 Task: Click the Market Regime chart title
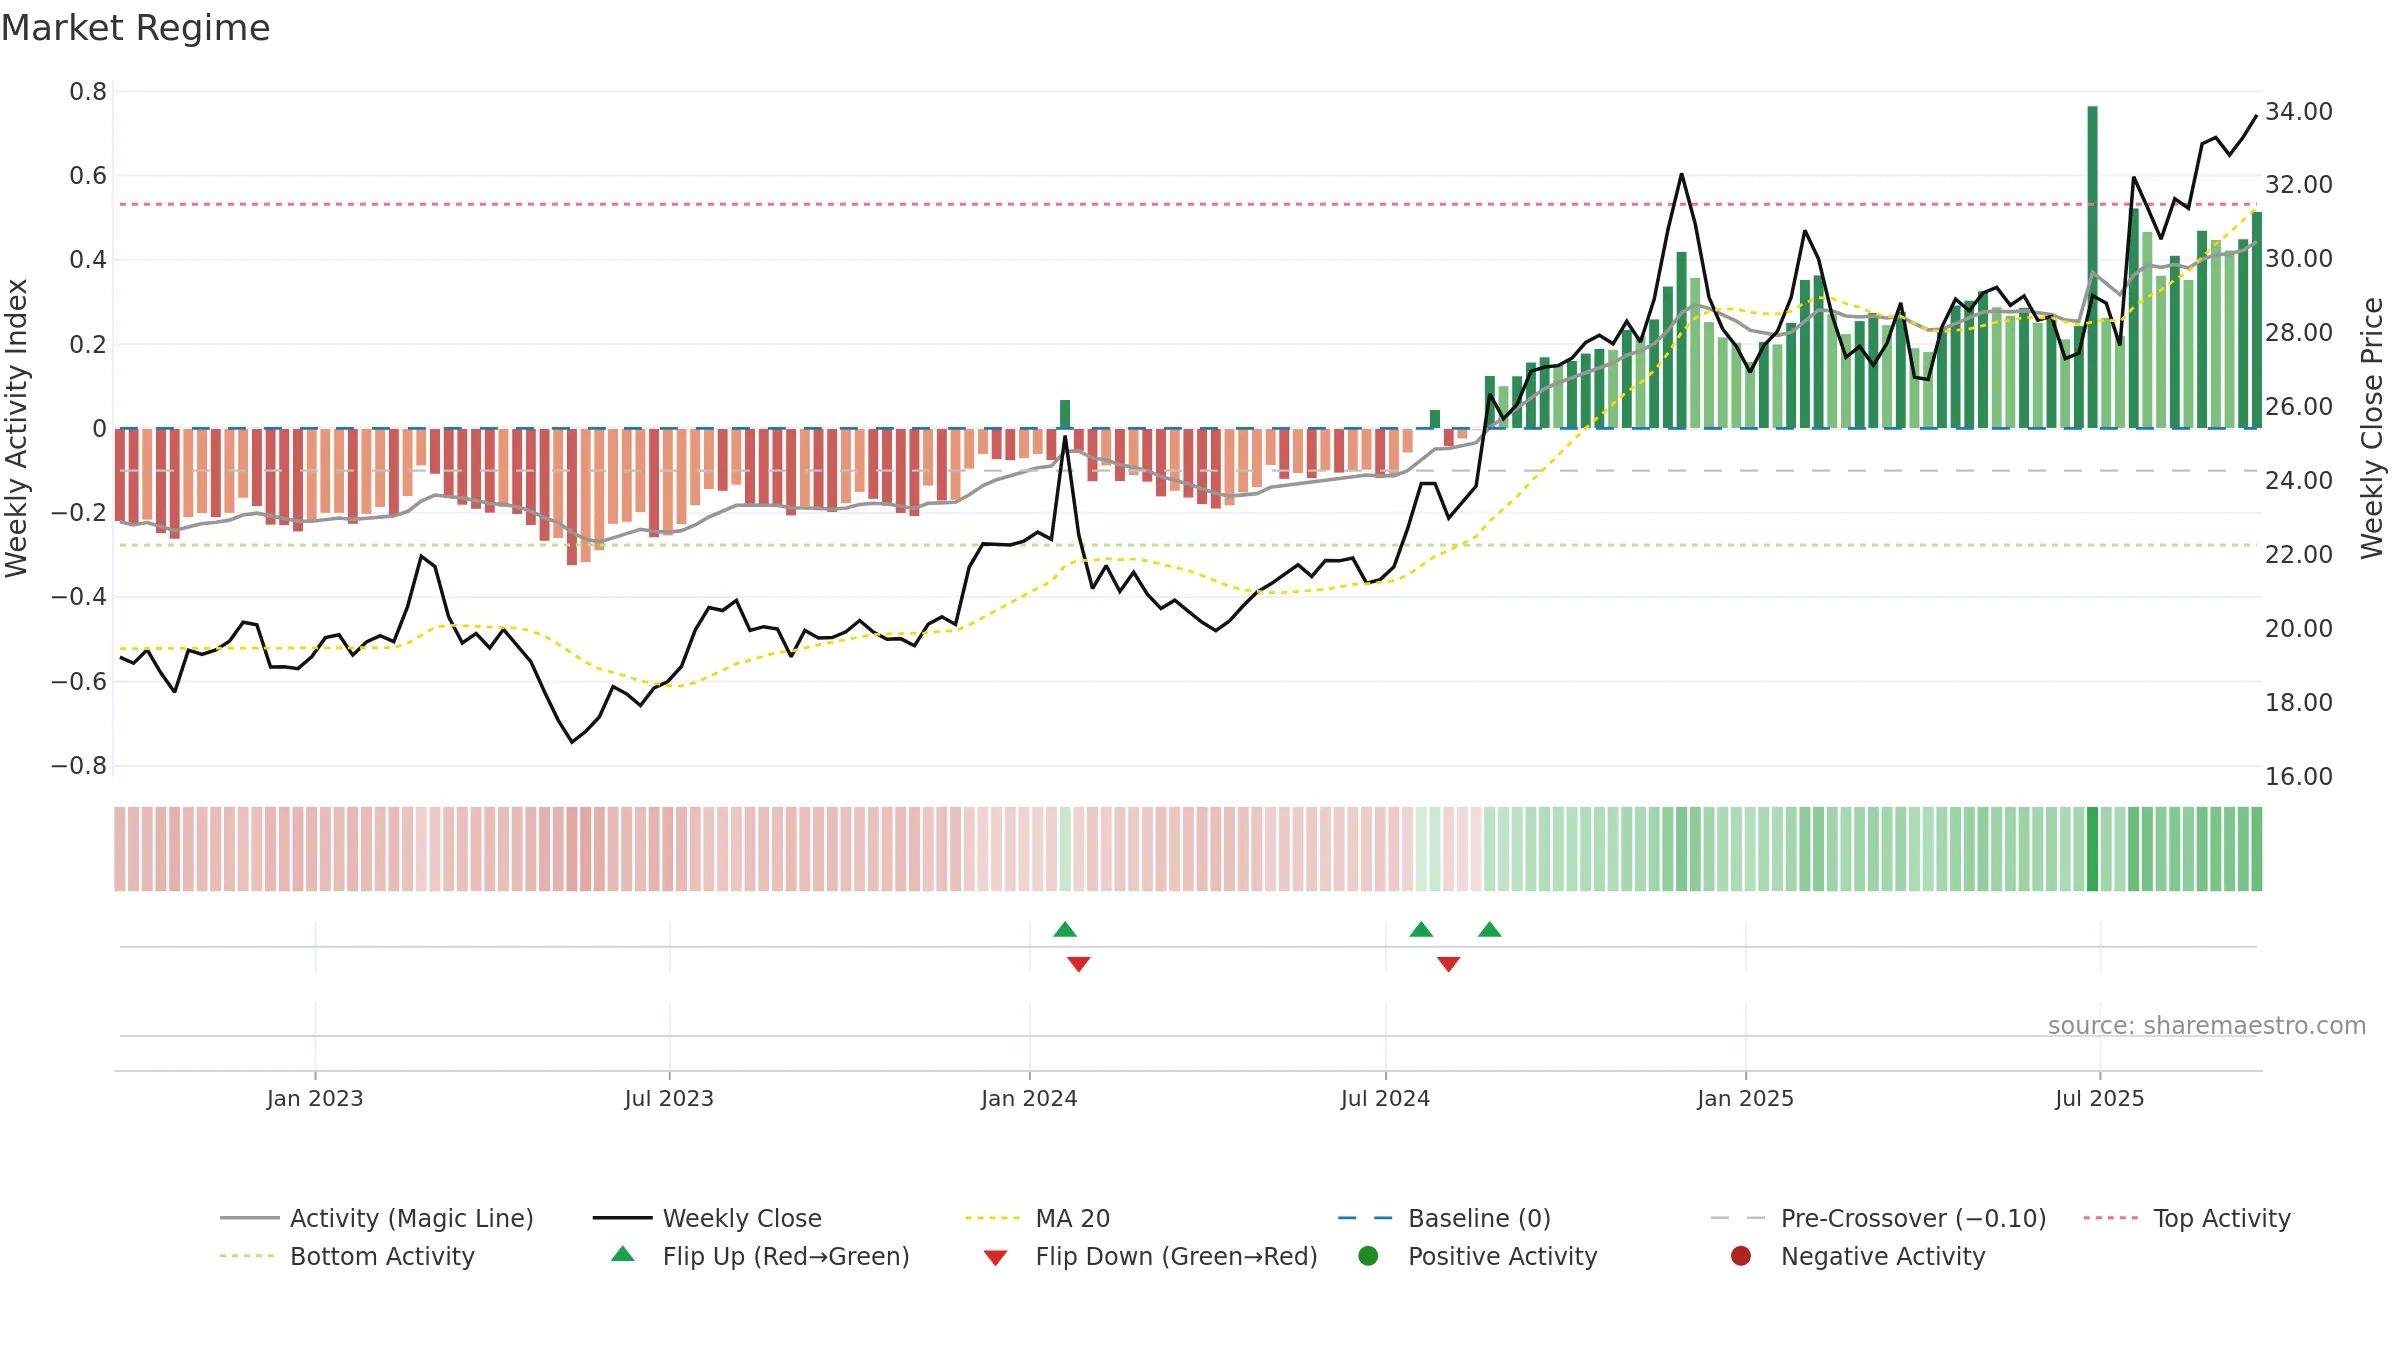coord(135,28)
